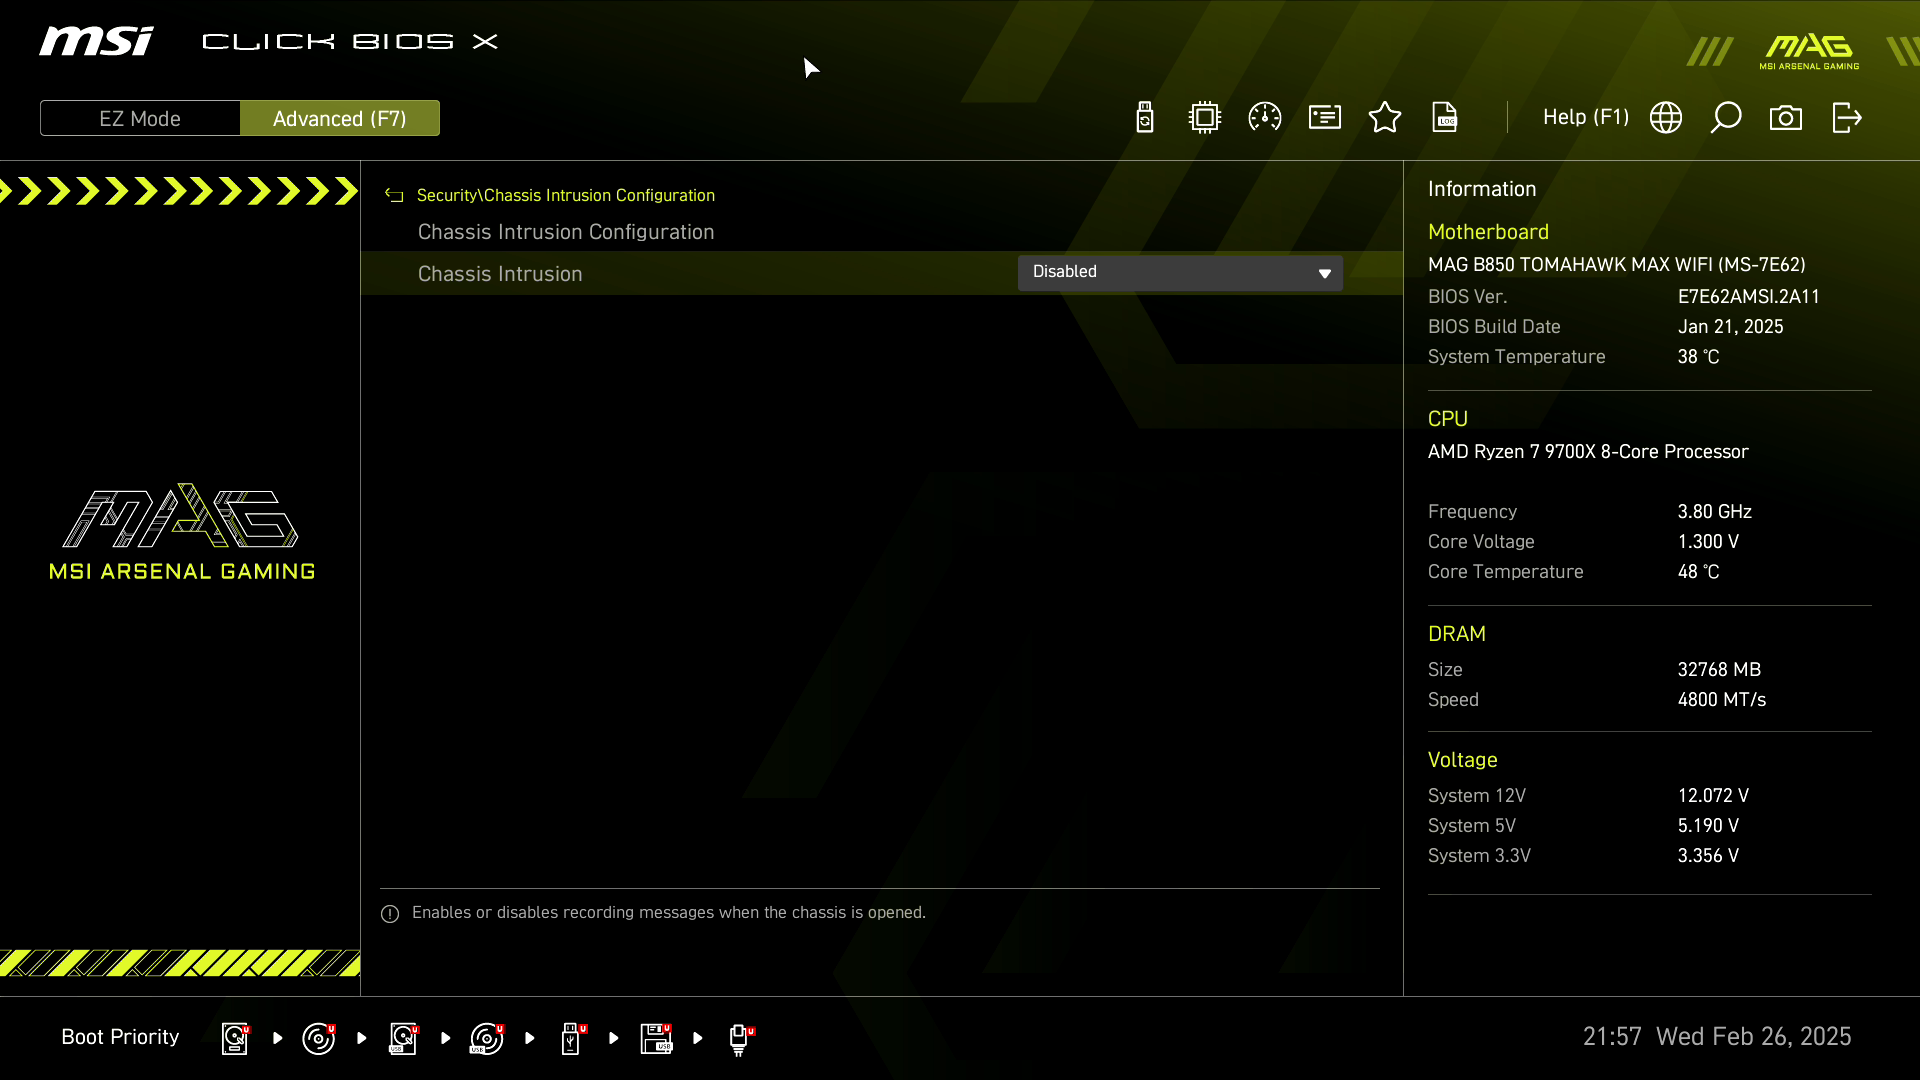Select the first hard disk boot device
The height and width of the screenshot is (1080, 1920).
click(x=235, y=1038)
